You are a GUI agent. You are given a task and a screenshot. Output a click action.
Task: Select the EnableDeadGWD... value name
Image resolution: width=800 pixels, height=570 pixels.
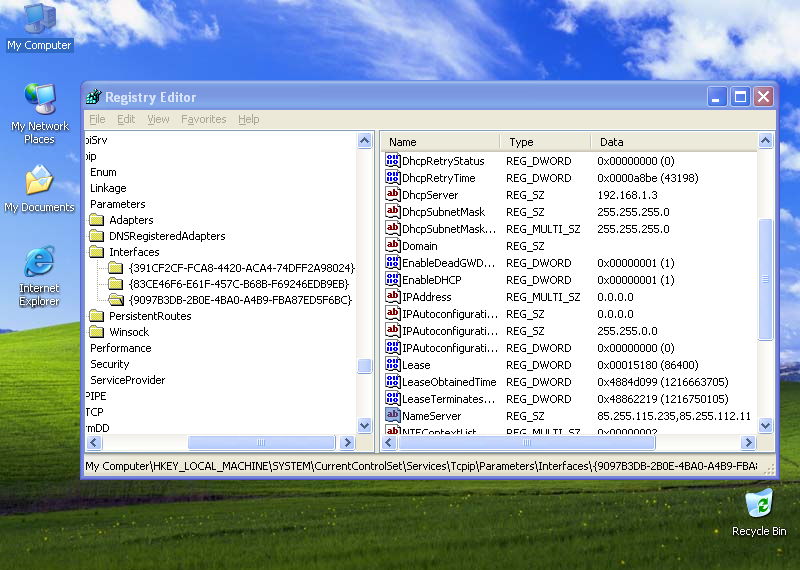(x=448, y=263)
